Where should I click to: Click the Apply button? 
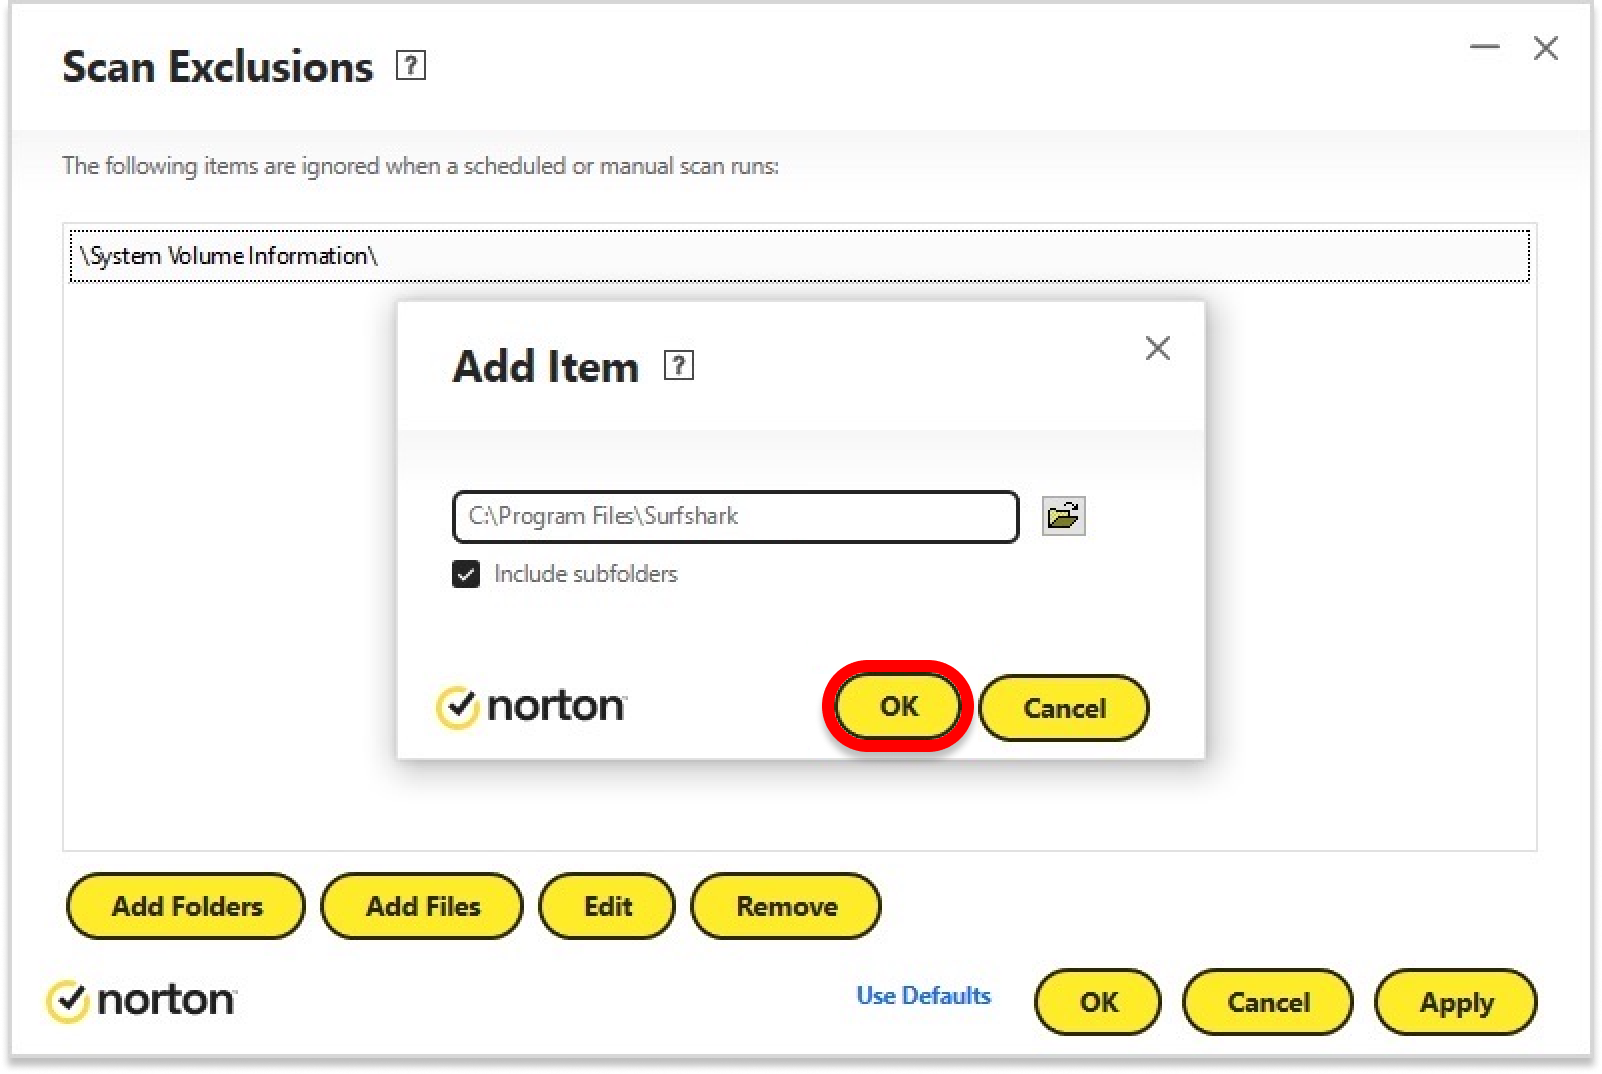pos(1455,1002)
